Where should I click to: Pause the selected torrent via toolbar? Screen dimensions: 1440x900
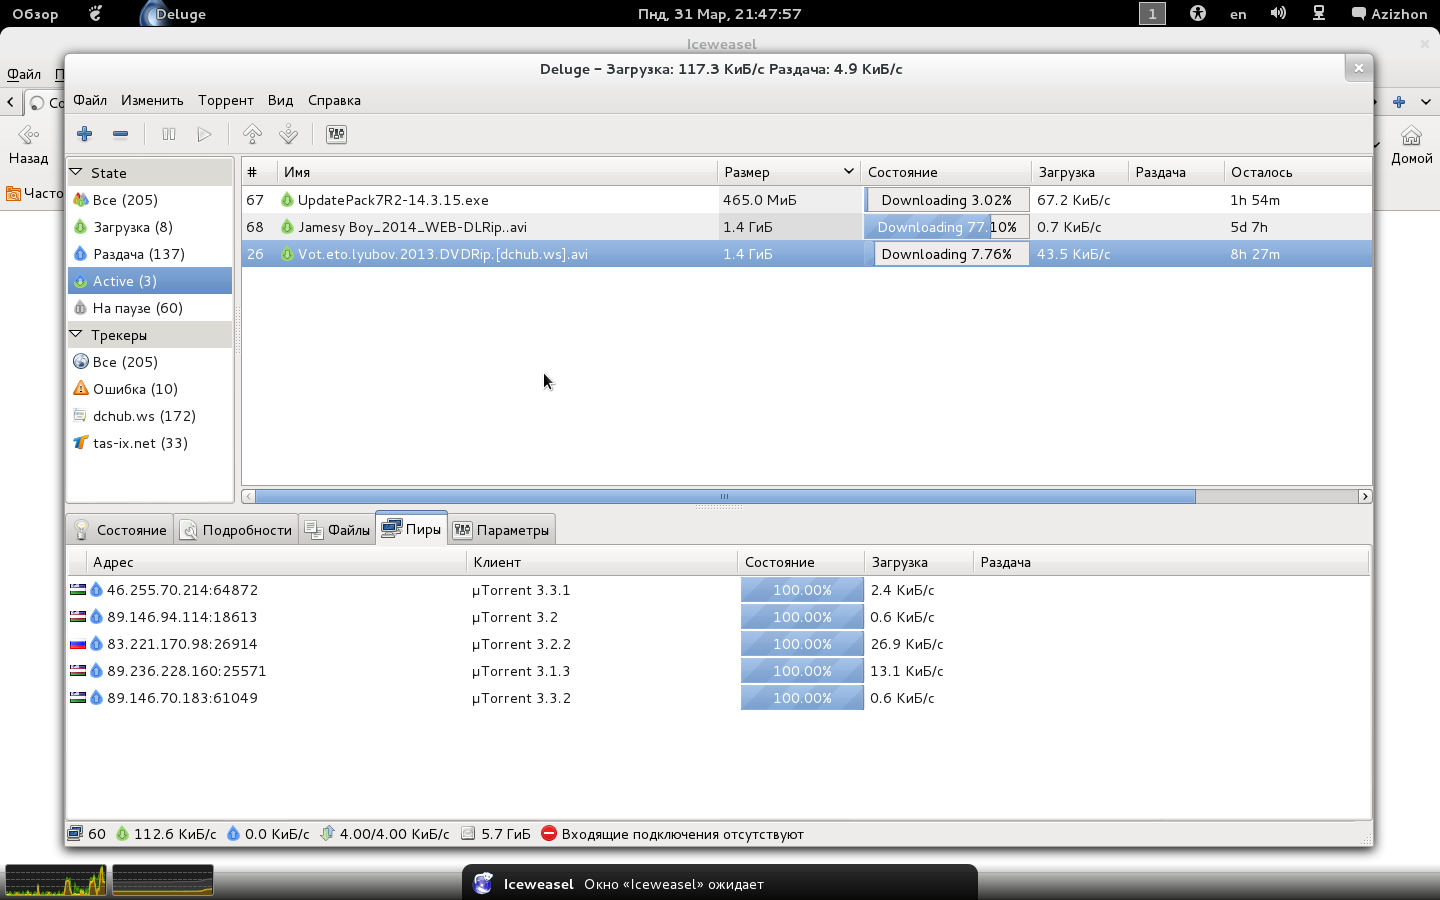[x=169, y=134]
